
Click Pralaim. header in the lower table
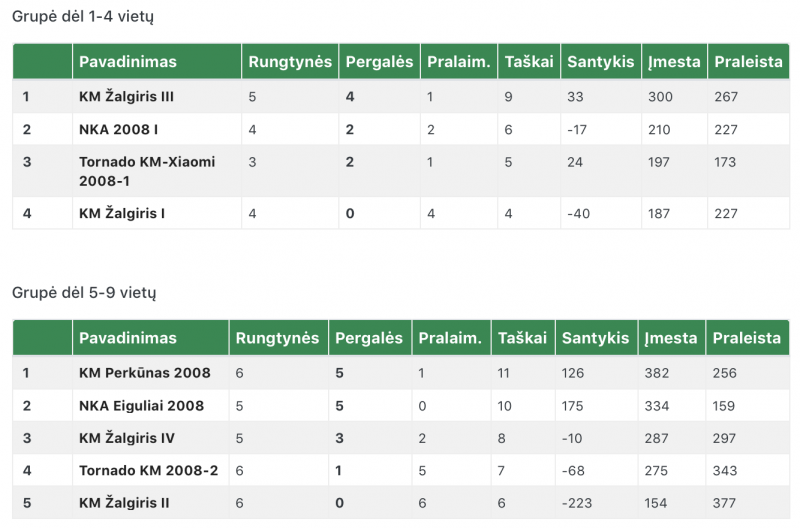tap(450, 338)
